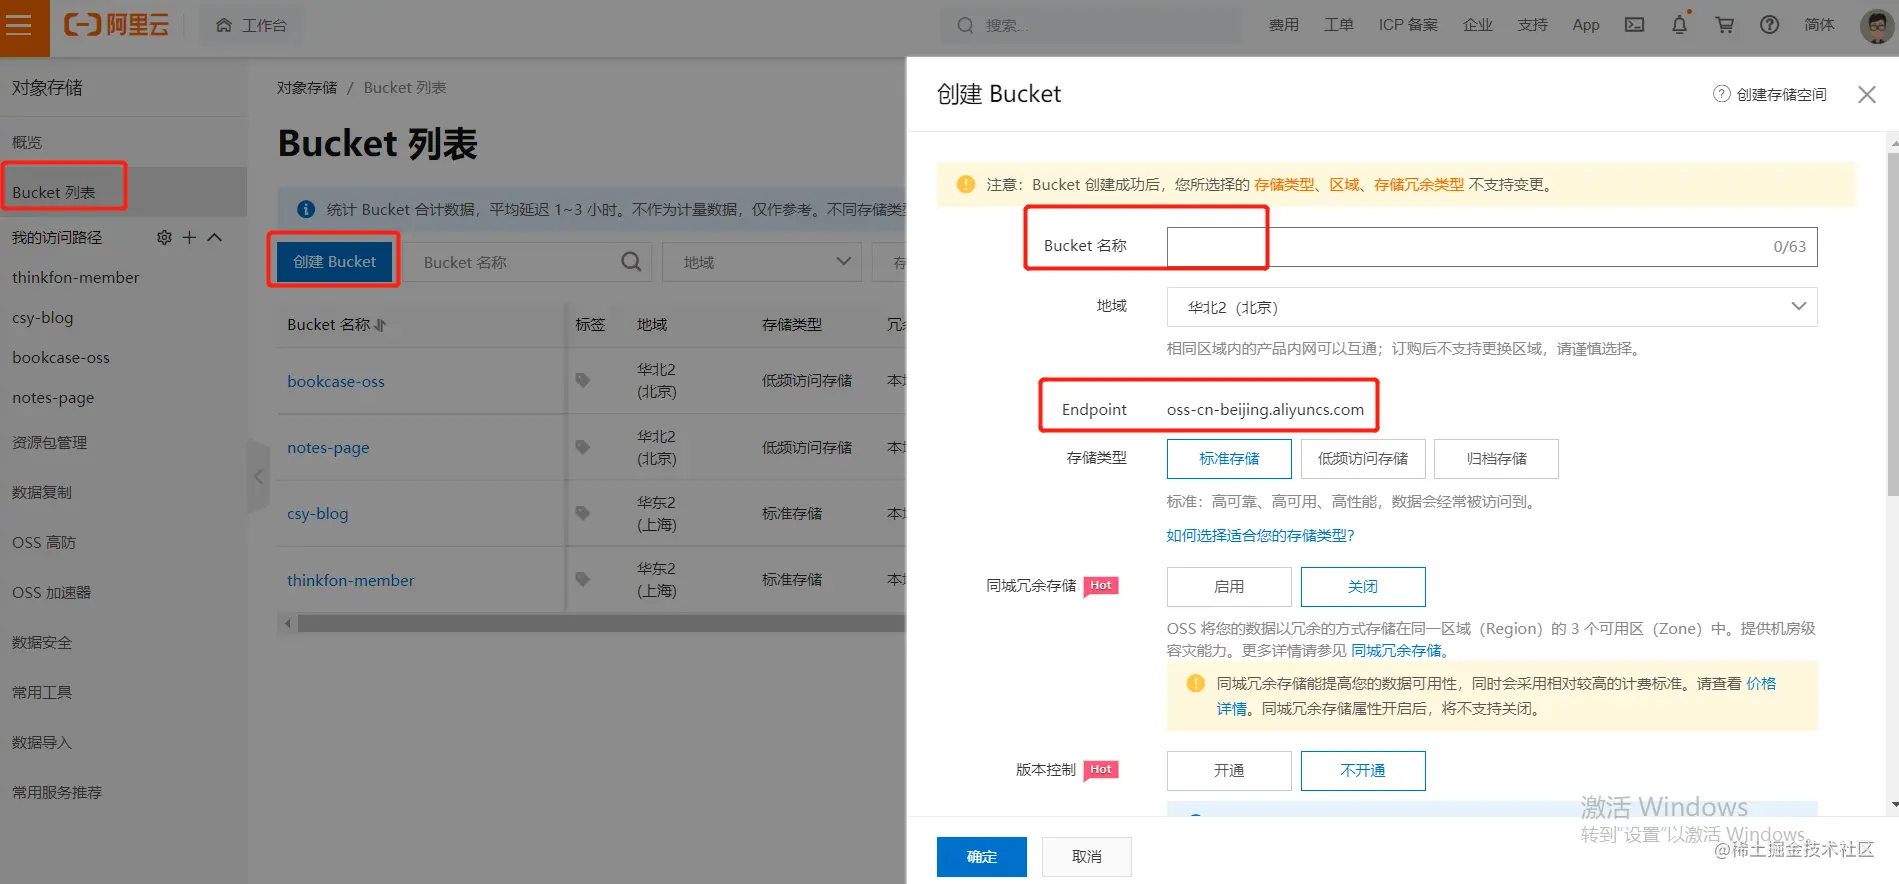Collapse 我的访问路径 section
The height and width of the screenshot is (884, 1899).
pyautogui.click(x=214, y=237)
